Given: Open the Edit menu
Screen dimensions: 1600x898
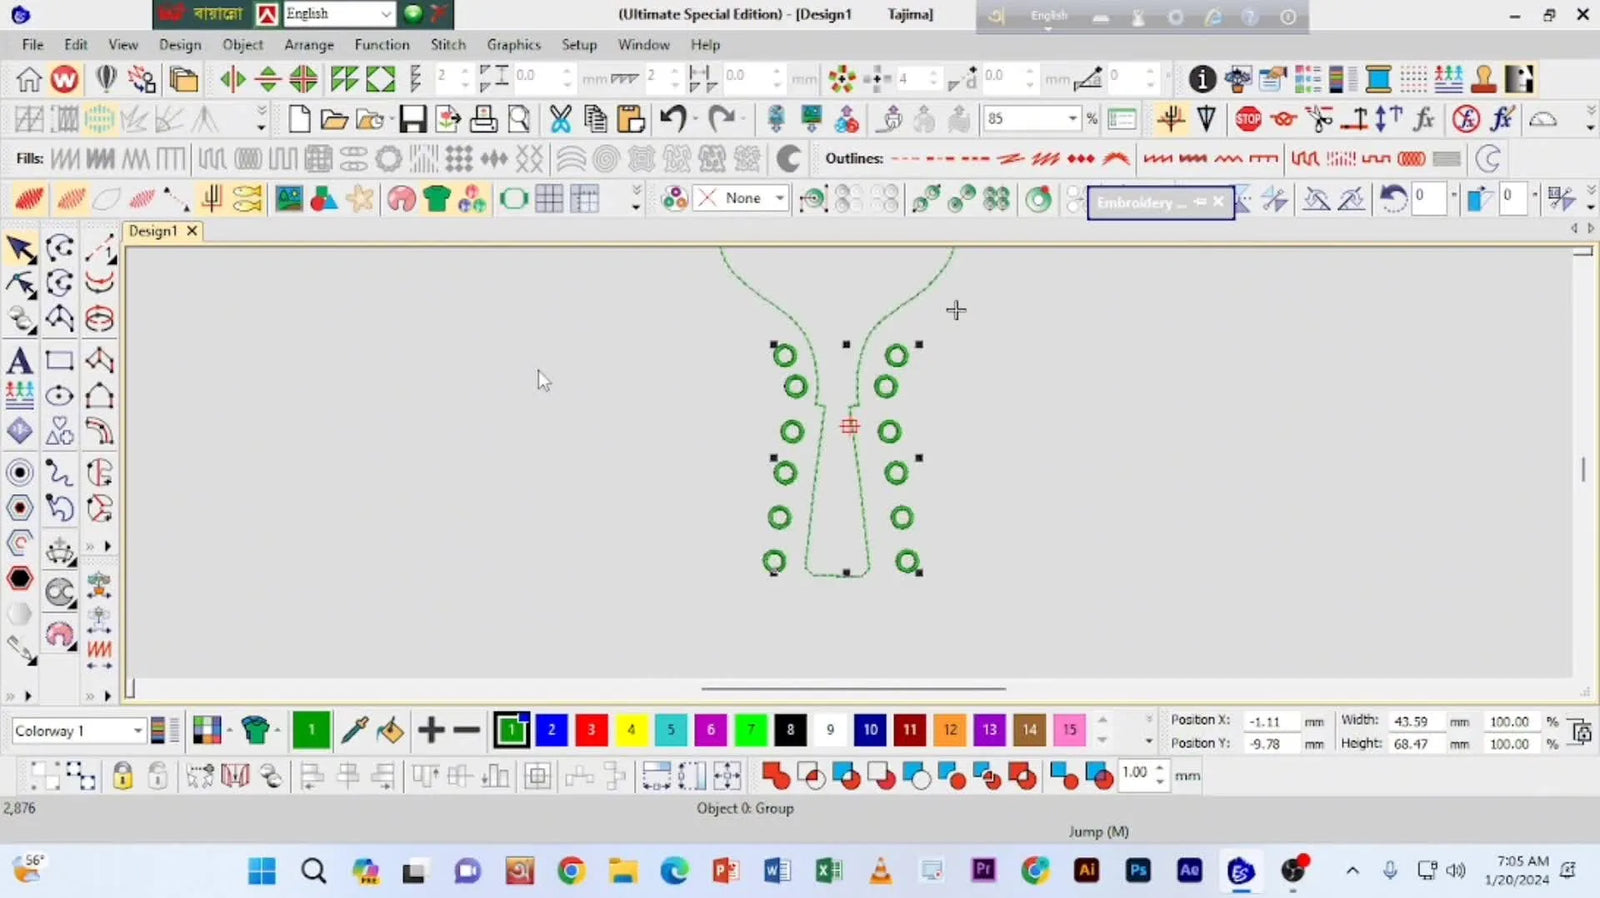Looking at the screenshot, I should point(76,45).
